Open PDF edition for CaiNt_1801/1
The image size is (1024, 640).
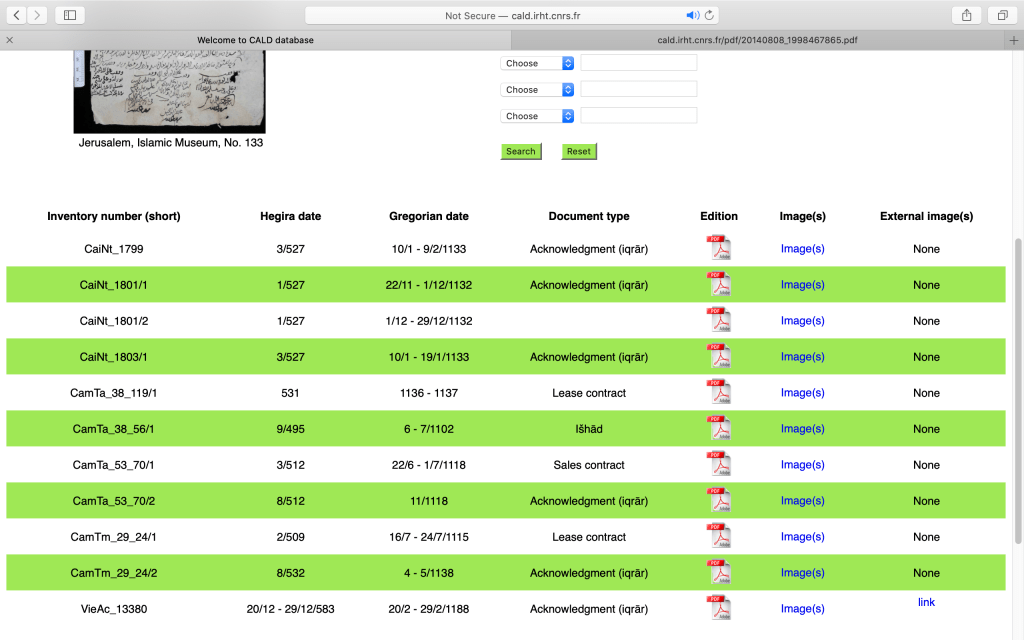[x=719, y=284]
